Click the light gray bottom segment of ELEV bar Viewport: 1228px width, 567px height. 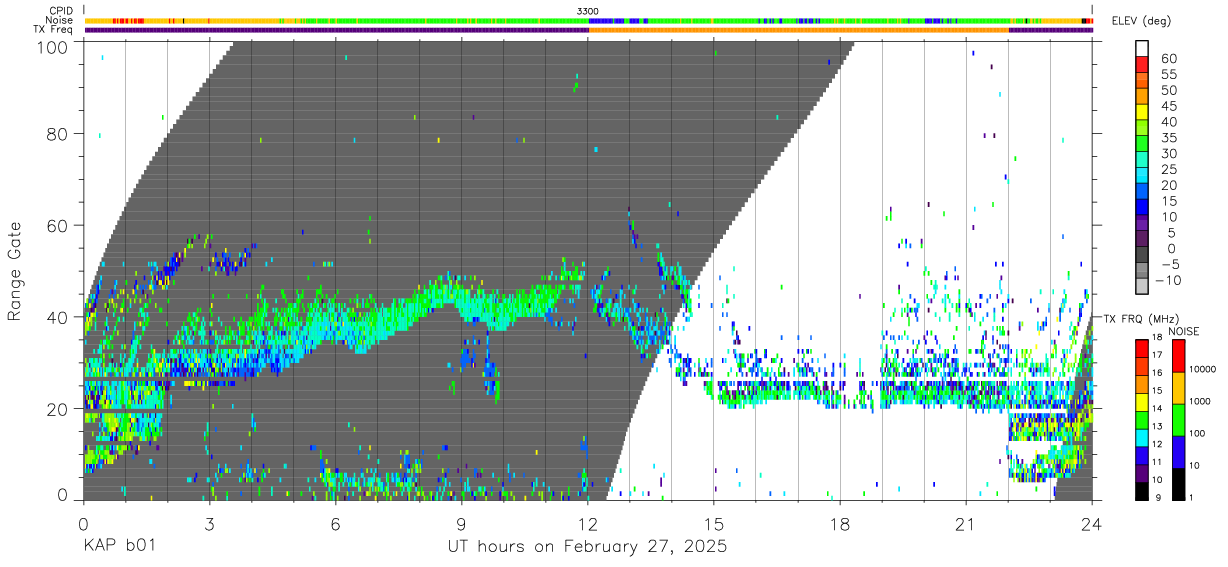1142,288
